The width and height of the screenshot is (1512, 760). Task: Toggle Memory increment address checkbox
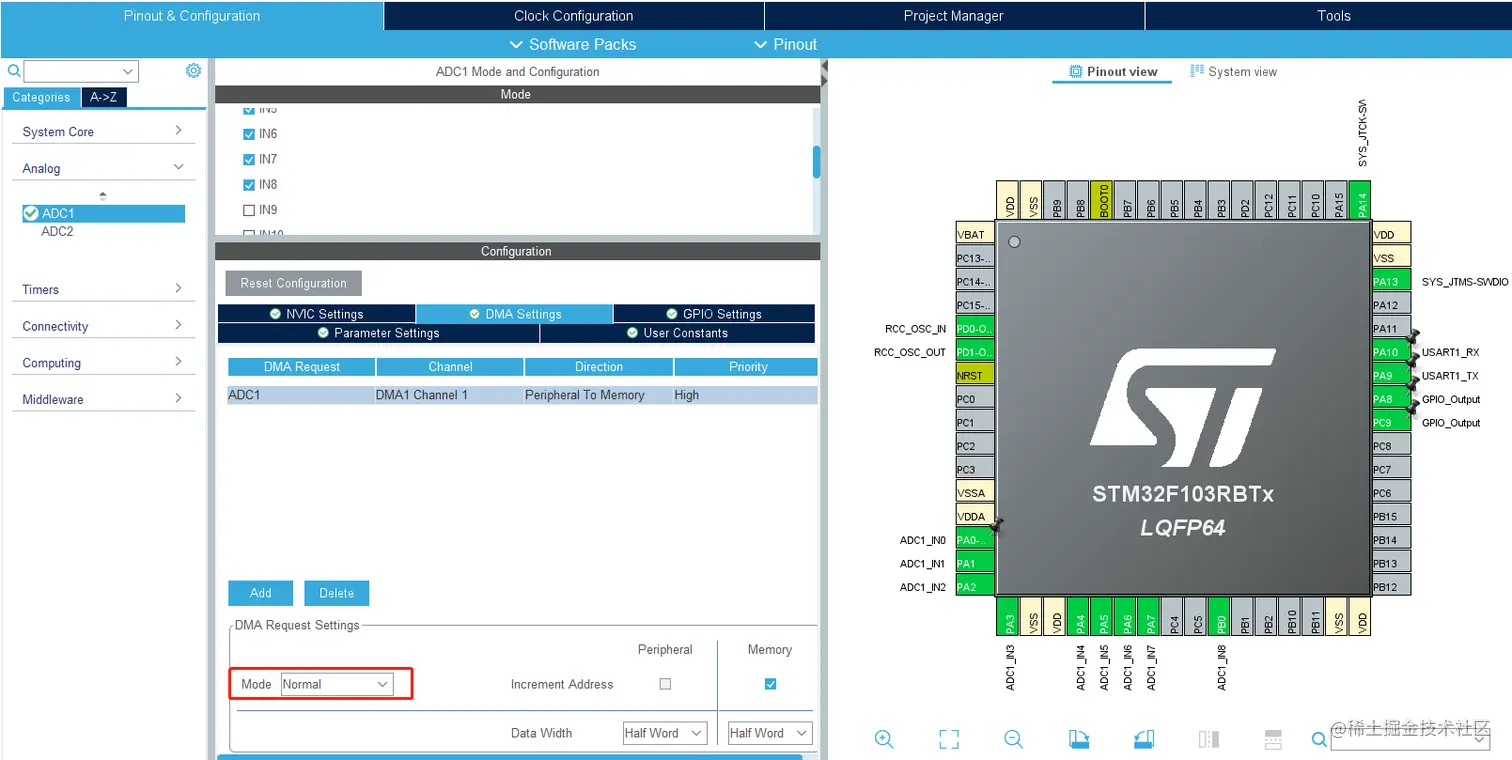coord(770,684)
